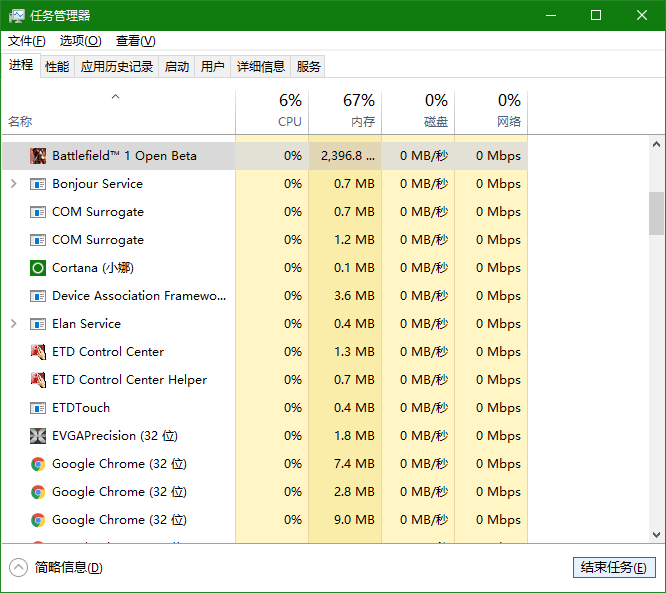Image resolution: width=666 pixels, height=593 pixels.
Task: Click the Bonjour Service process icon
Action: pos(38,184)
